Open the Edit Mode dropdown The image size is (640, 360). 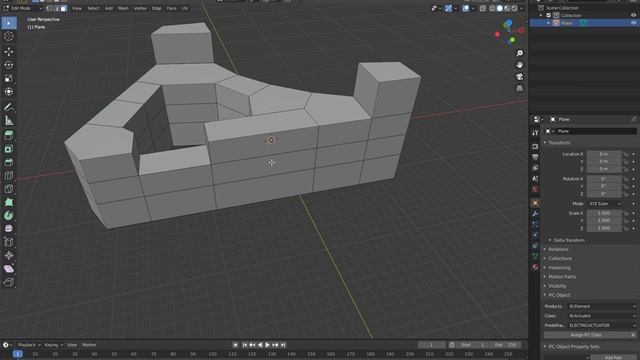pos(23,8)
